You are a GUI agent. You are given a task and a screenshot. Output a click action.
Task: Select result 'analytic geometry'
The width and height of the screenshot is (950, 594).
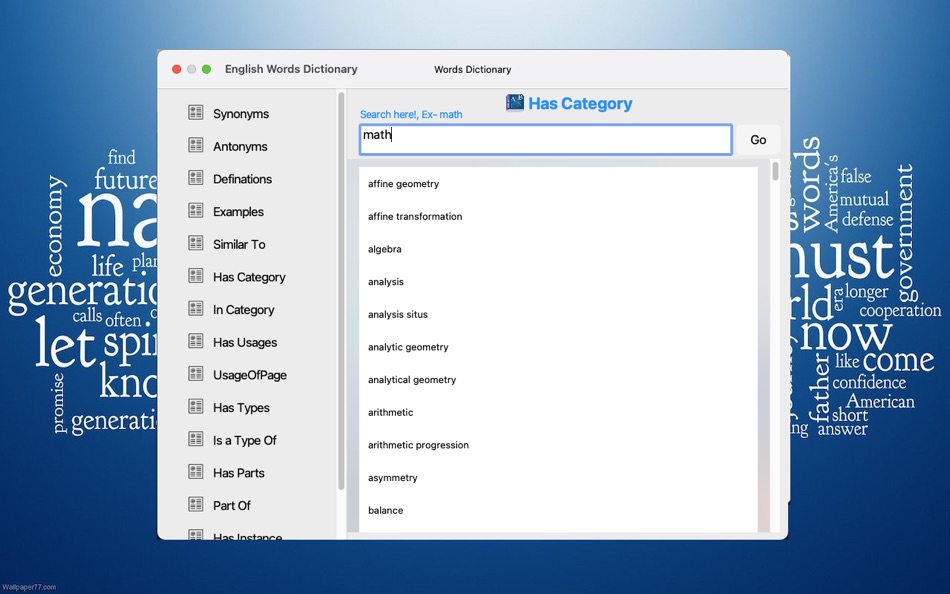[408, 347]
